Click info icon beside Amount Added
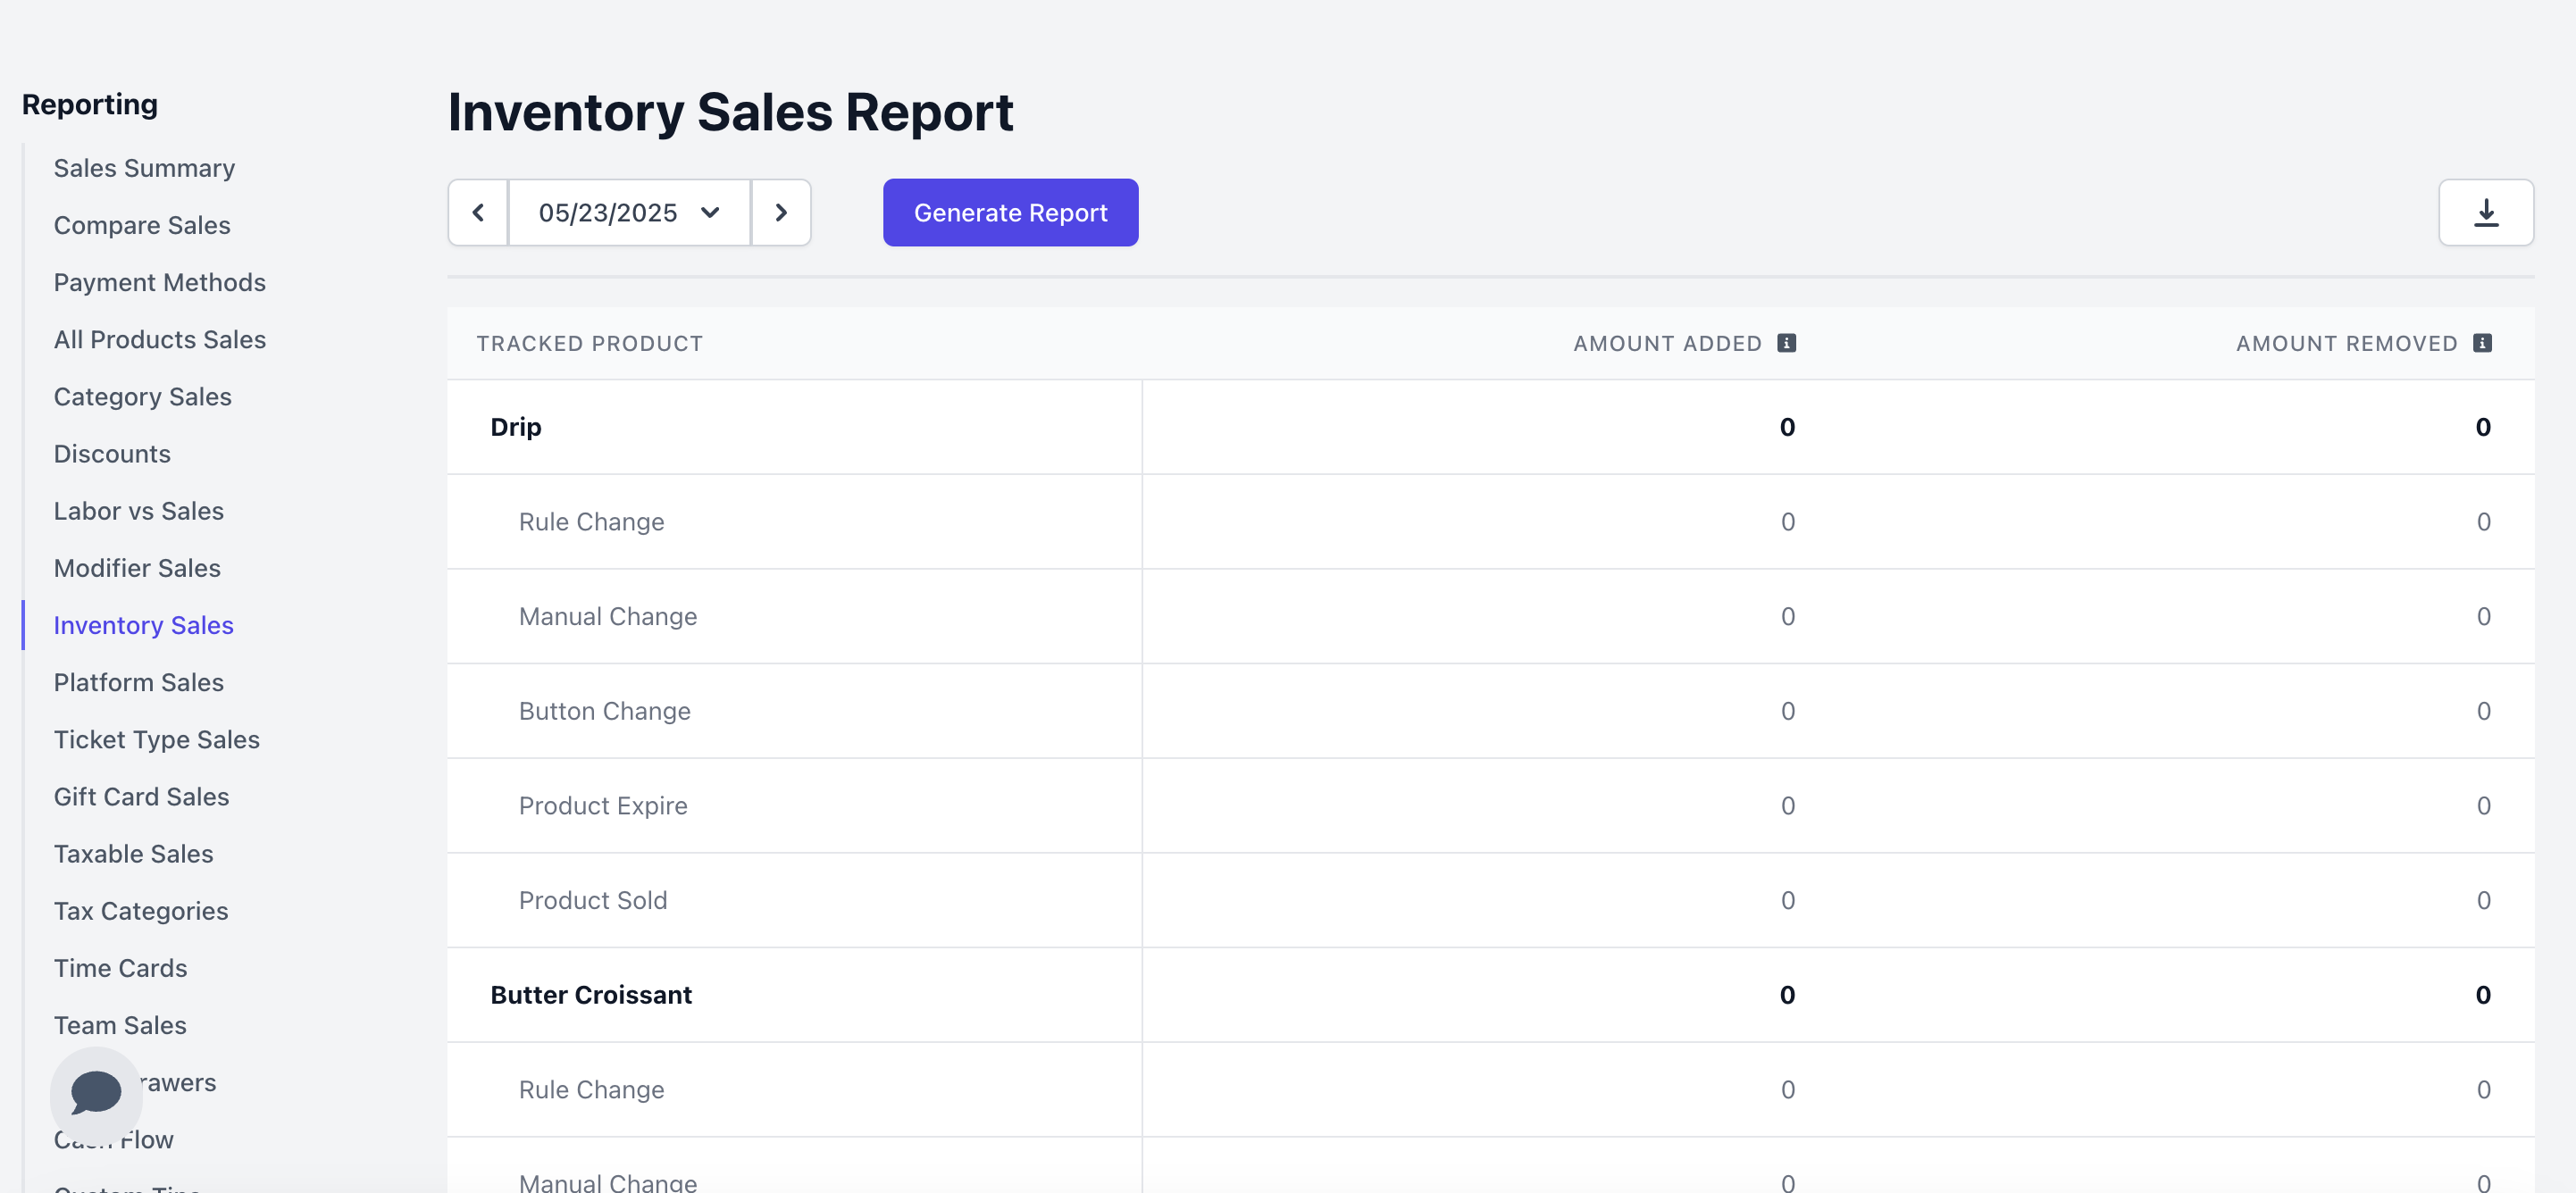The image size is (2576, 1193). tap(1786, 343)
